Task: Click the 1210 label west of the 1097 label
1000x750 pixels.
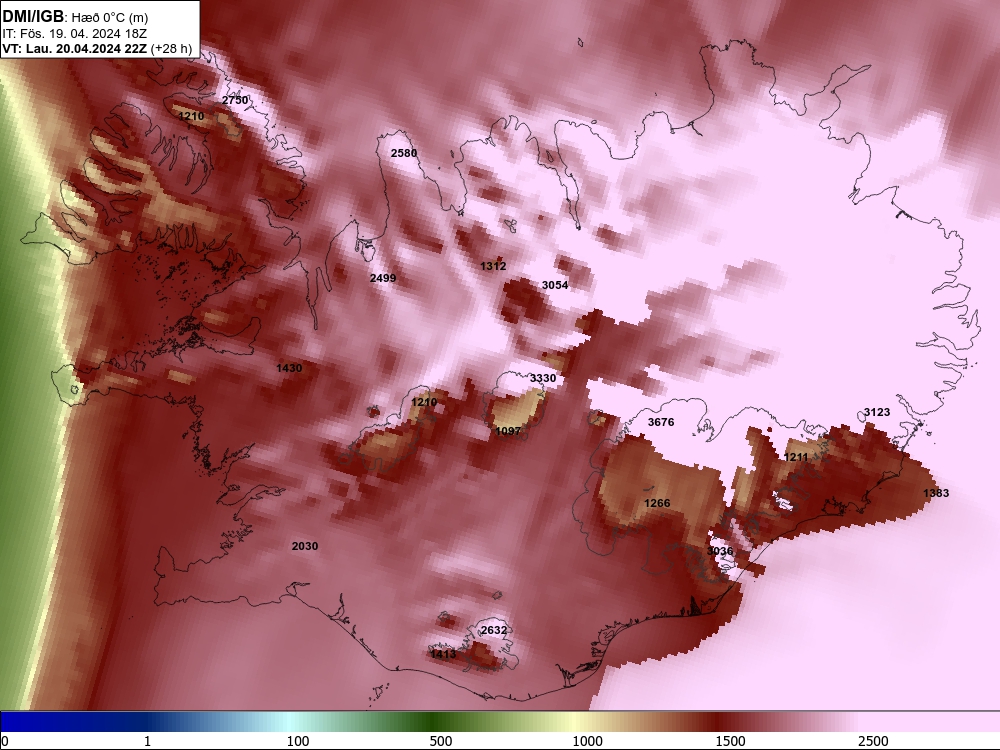Action: (x=424, y=402)
